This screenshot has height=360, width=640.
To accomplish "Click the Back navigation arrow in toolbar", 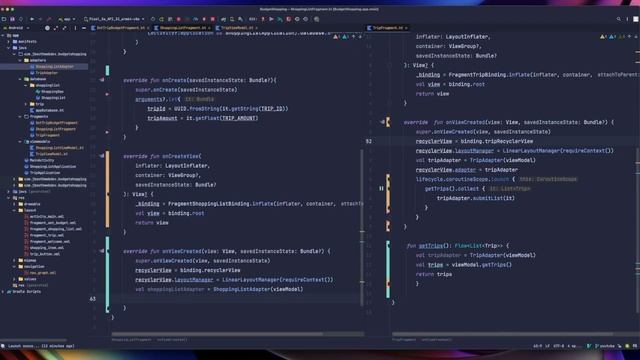I will point(32,19).
